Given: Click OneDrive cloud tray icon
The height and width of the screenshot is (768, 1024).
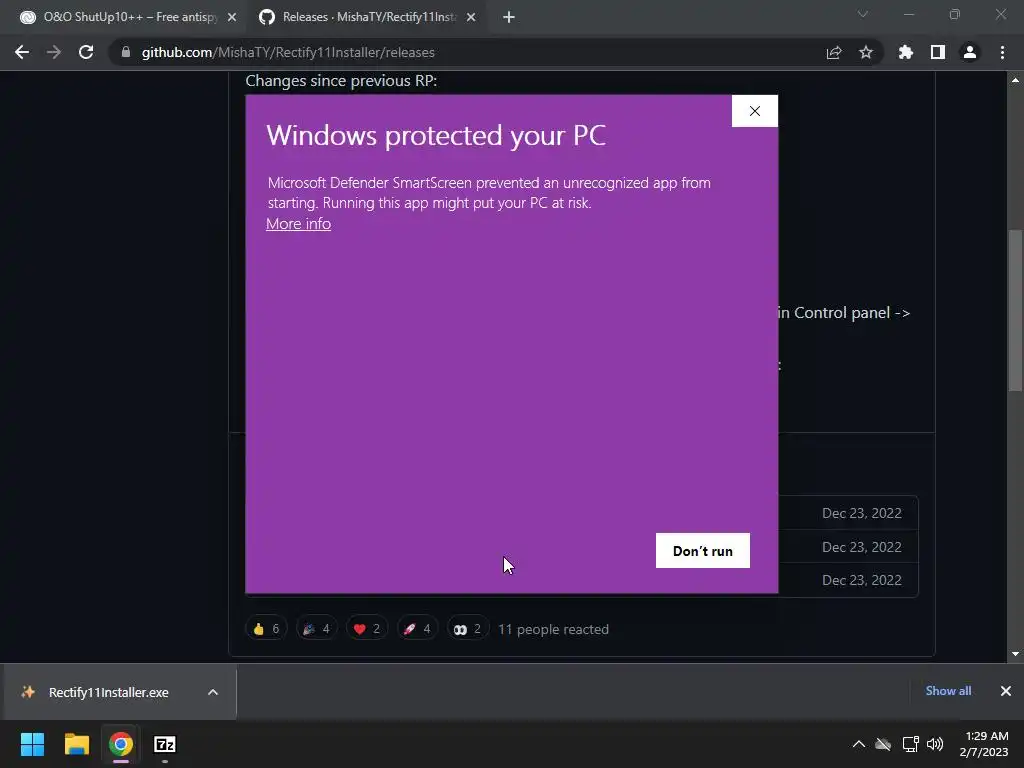Looking at the screenshot, I should pos(884,744).
